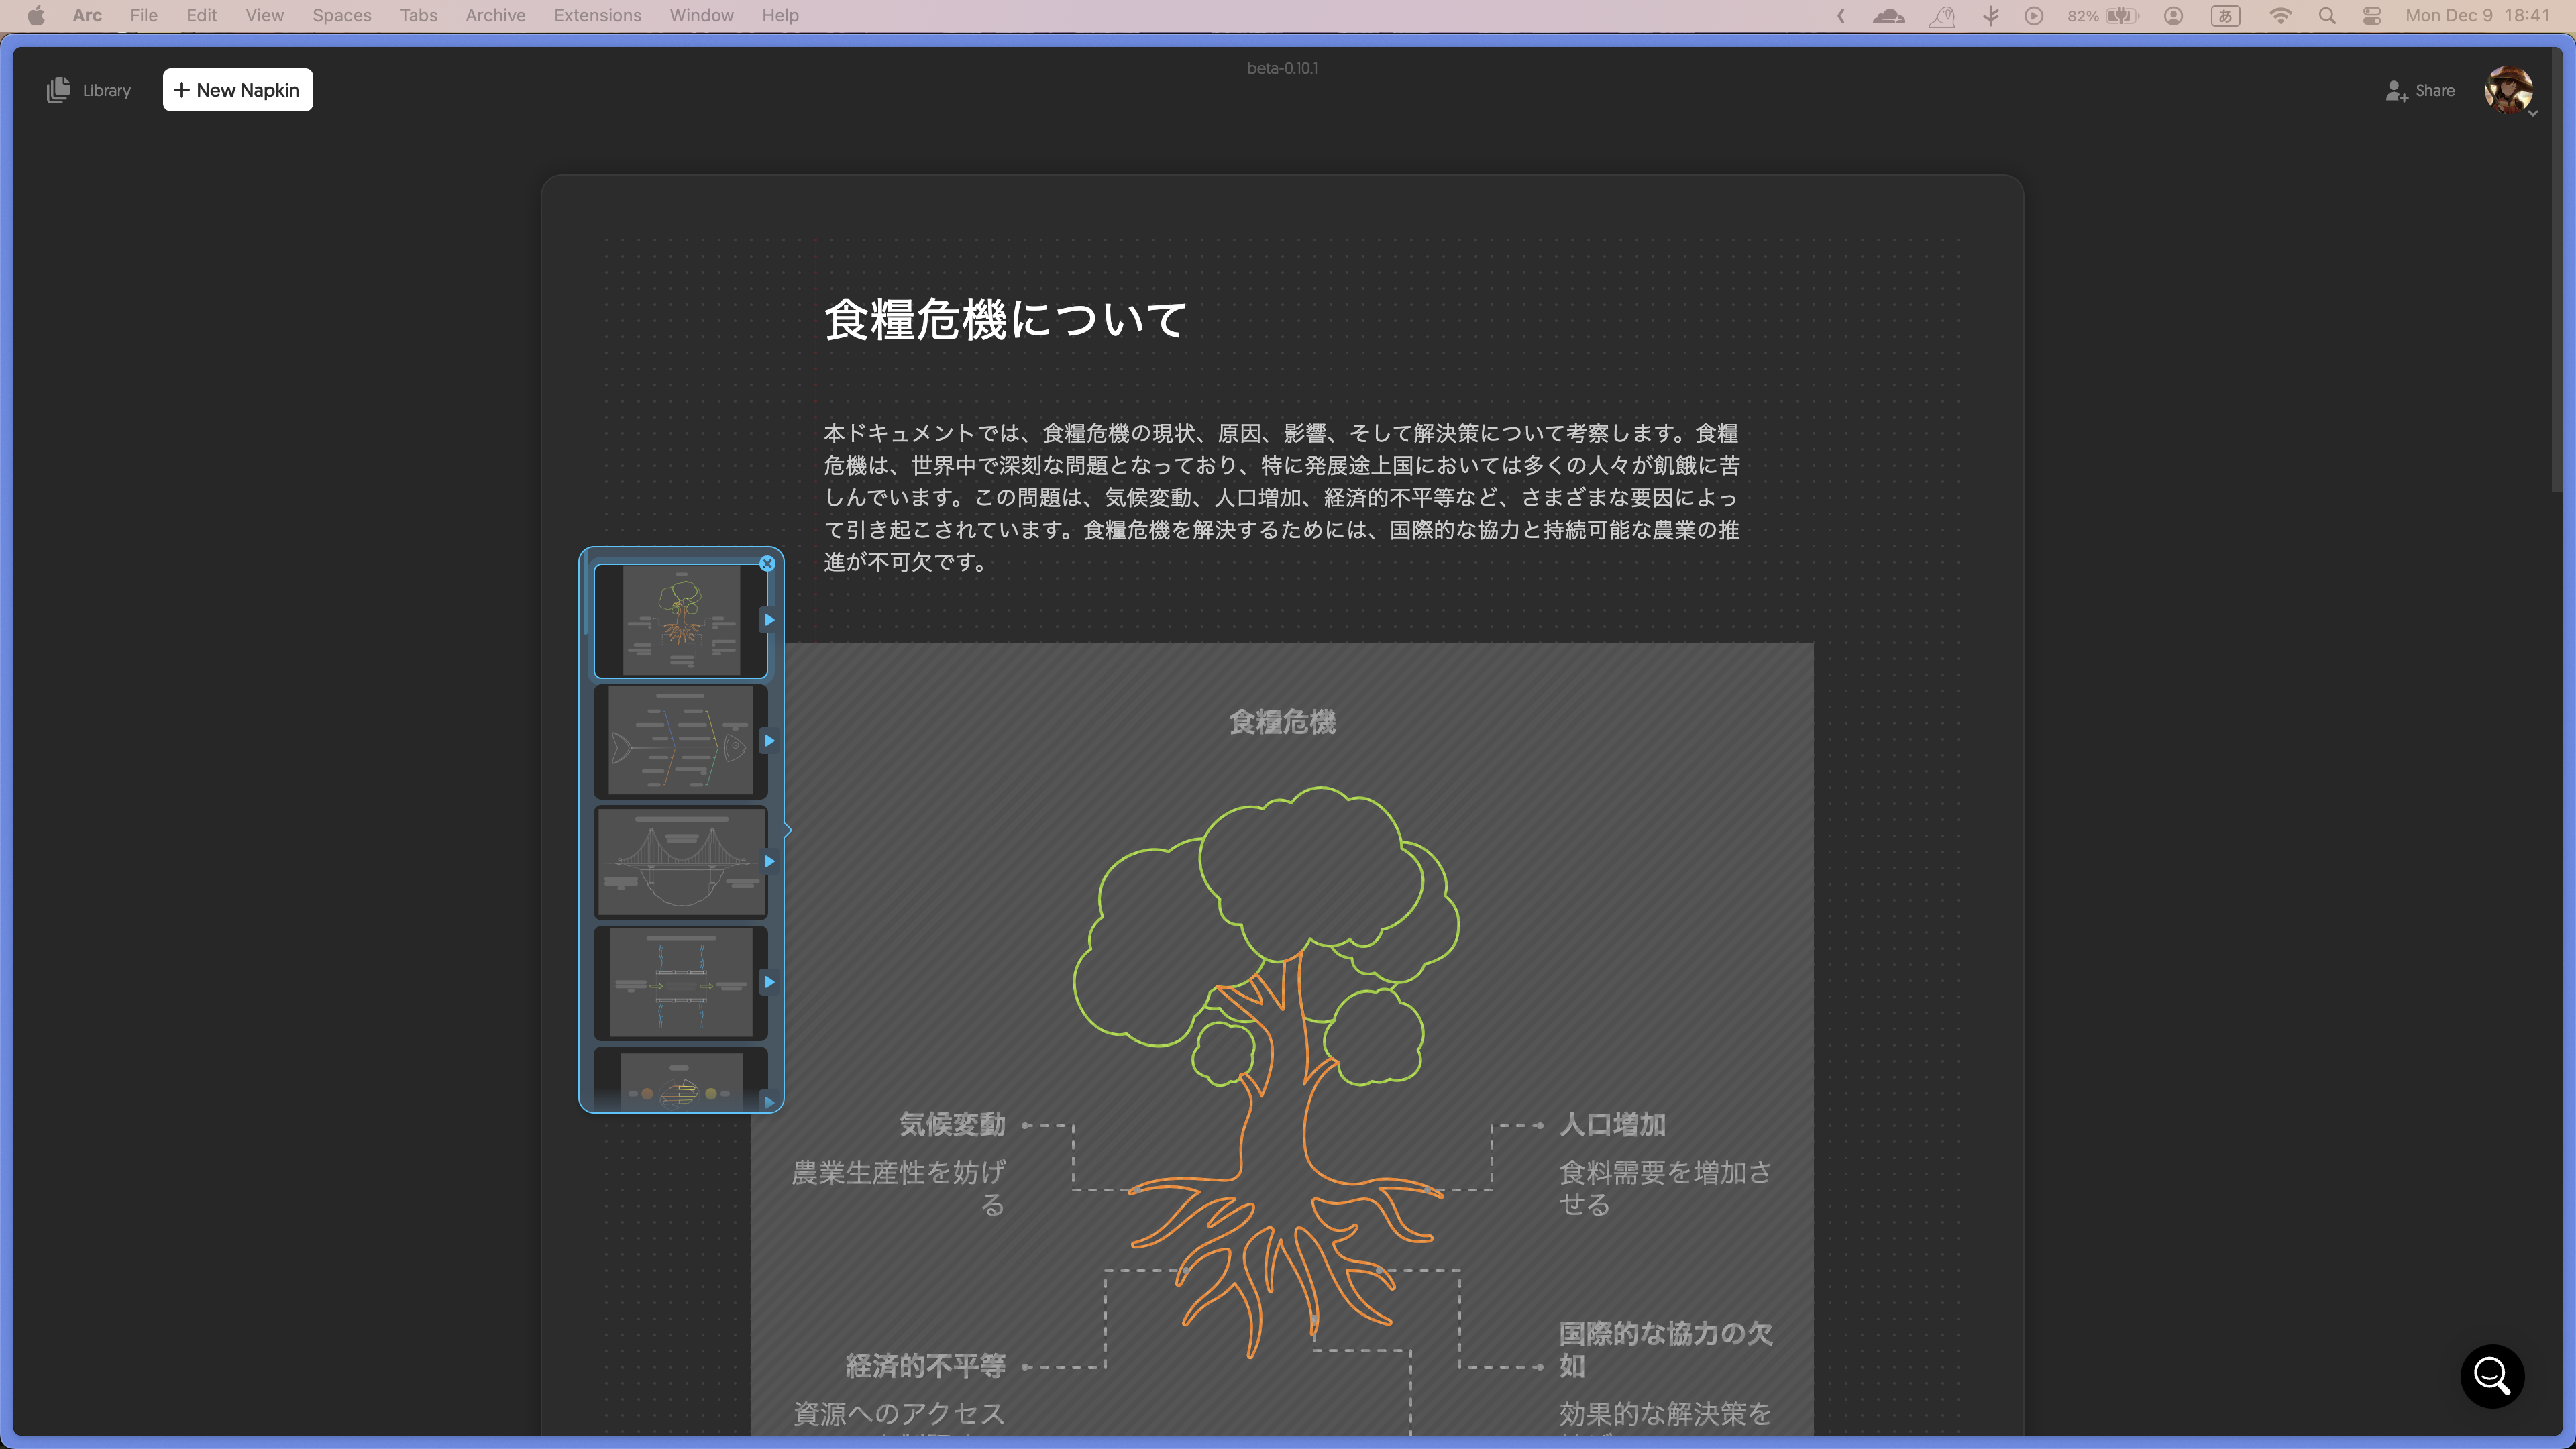The height and width of the screenshot is (1449, 2576).
Task: Click the New Napkin button
Action: tap(237, 89)
